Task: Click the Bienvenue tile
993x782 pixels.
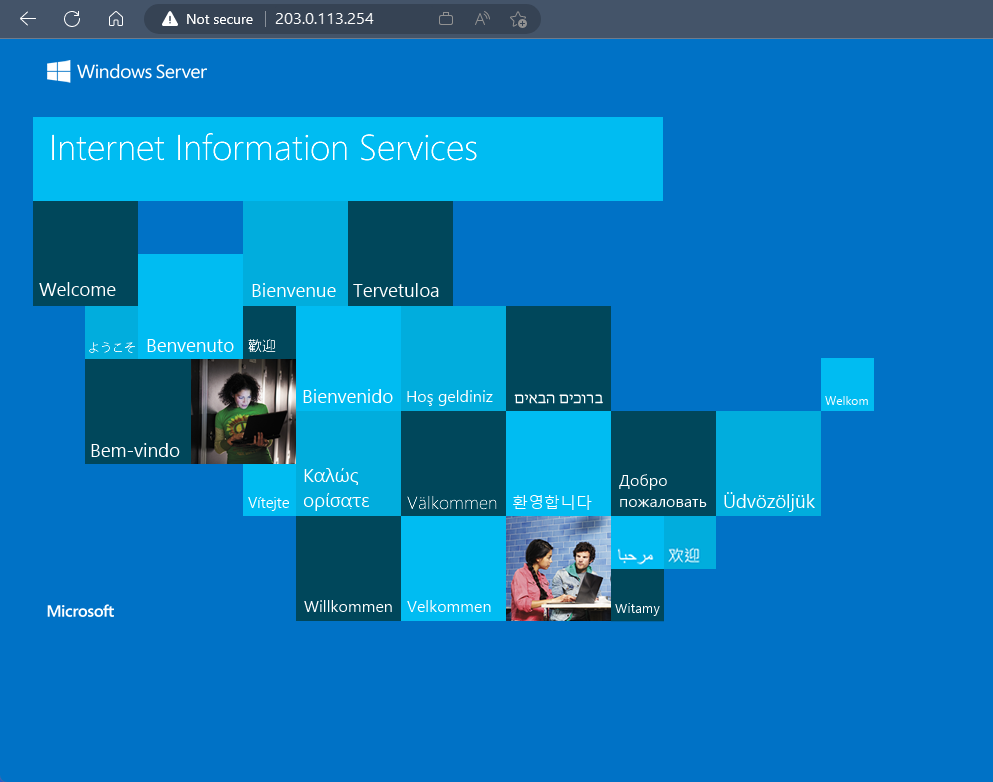Action: [295, 253]
